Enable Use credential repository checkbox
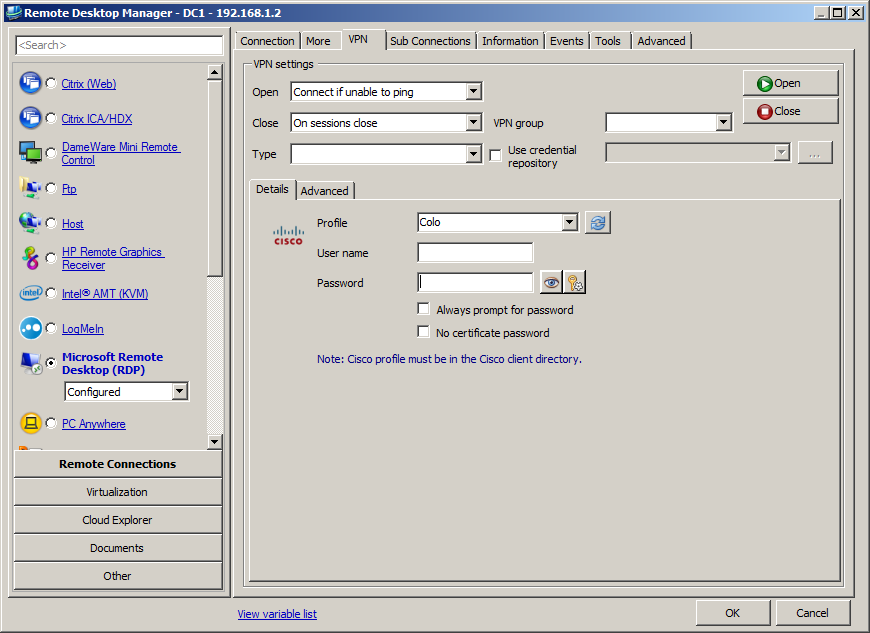This screenshot has height=633, width=870. coord(495,156)
